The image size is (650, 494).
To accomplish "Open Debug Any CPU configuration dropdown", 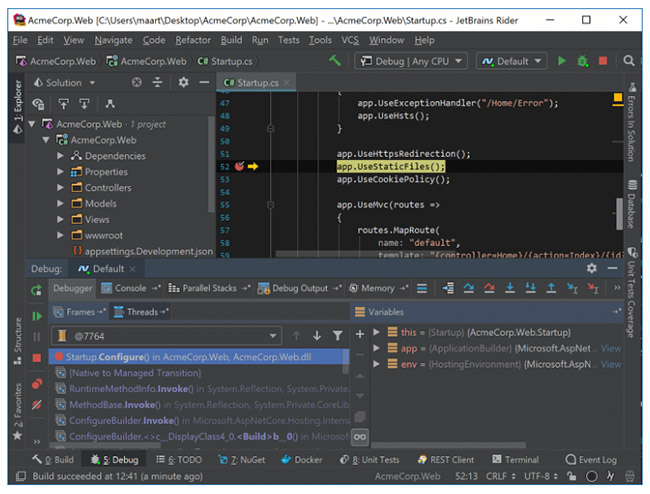I will [x=411, y=61].
